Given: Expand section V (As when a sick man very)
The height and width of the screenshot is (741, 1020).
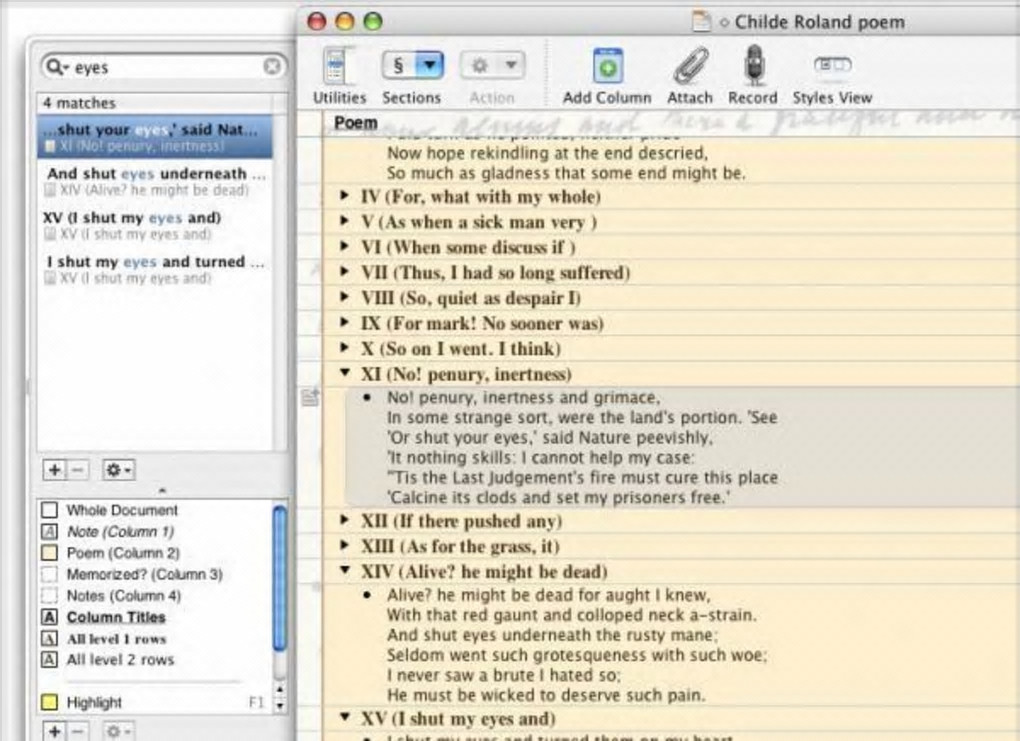Looking at the screenshot, I should click(345, 220).
